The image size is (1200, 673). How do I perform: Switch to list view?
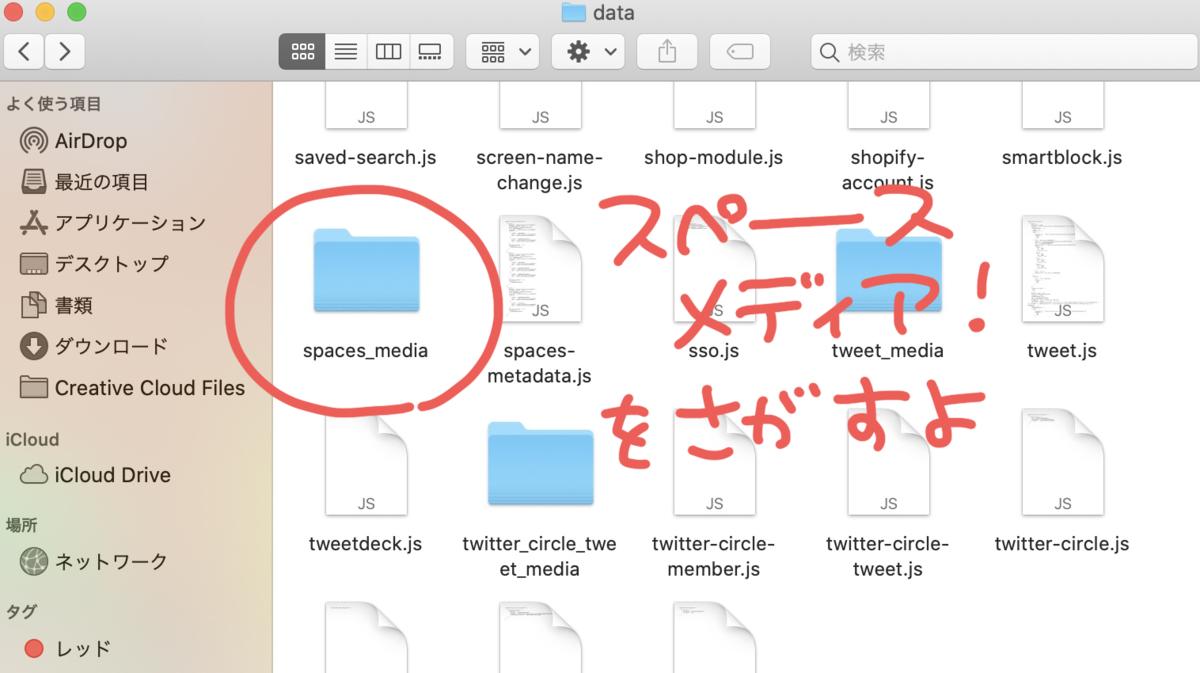point(346,52)
